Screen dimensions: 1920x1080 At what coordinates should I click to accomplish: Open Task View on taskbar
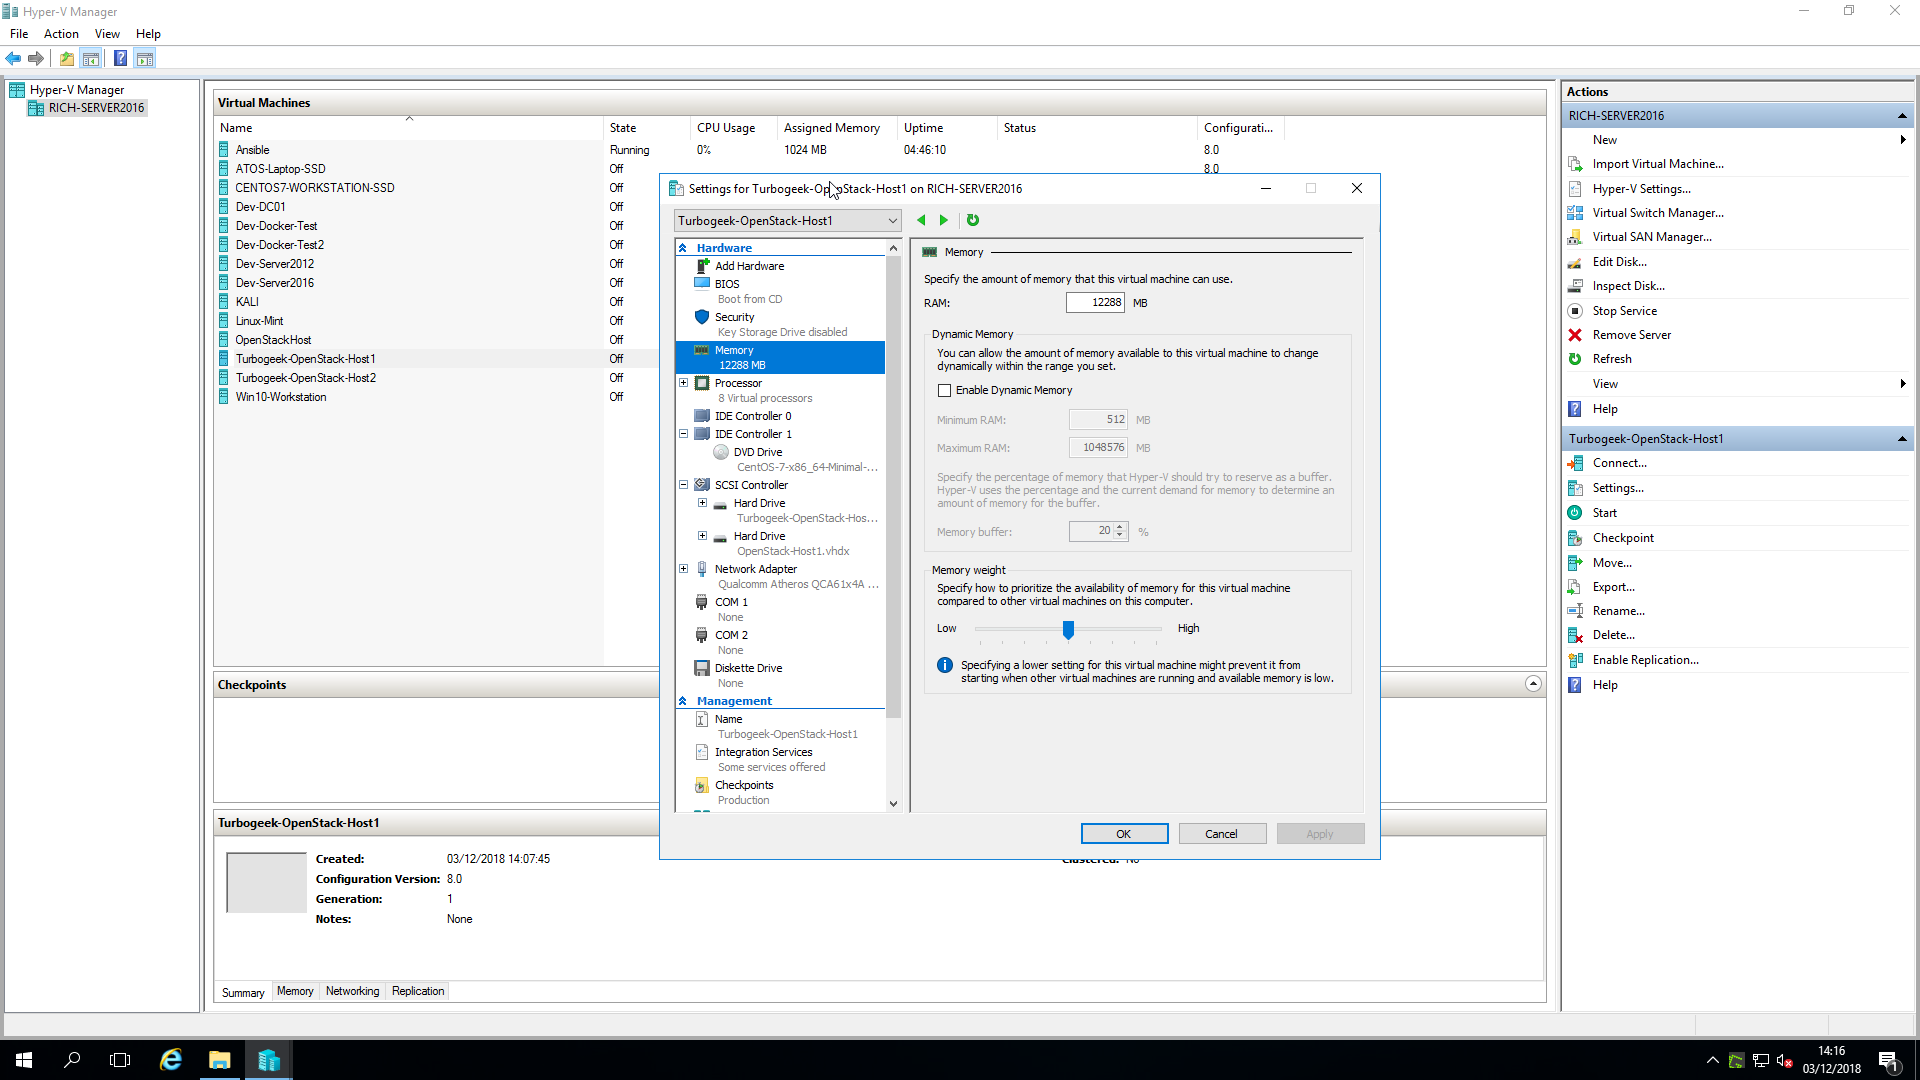point(120,1060)
